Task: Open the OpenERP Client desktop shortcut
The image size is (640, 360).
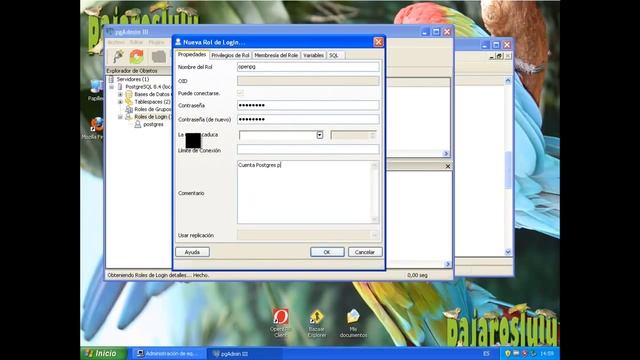Action: (x=280, y=323)
